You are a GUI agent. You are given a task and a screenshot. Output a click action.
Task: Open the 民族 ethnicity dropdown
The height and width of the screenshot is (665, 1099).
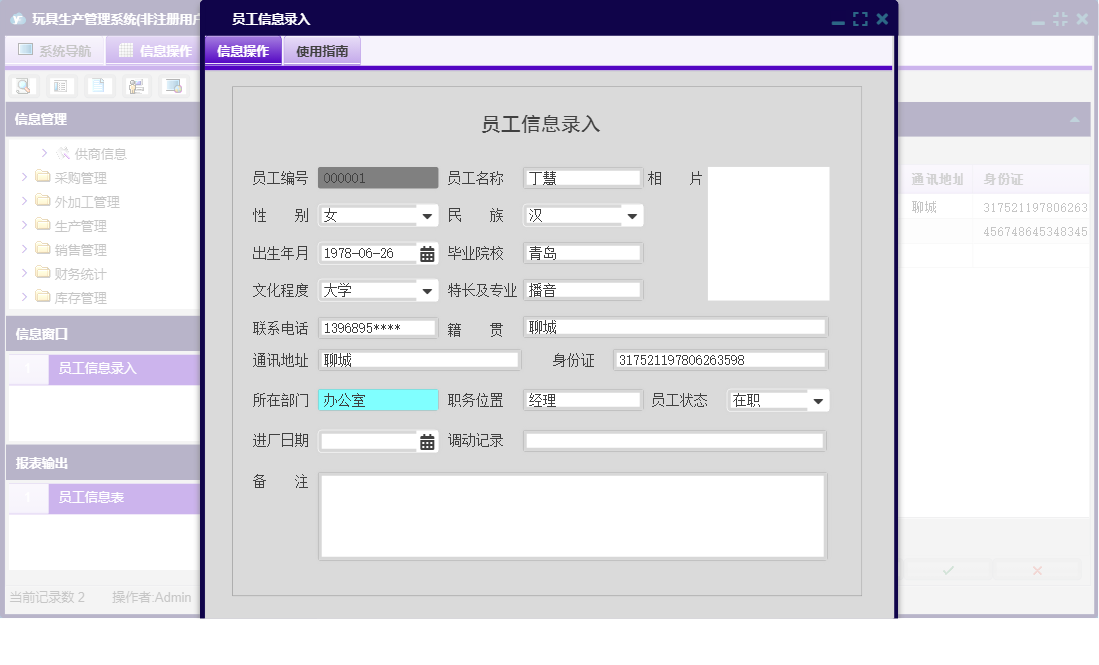631,215
